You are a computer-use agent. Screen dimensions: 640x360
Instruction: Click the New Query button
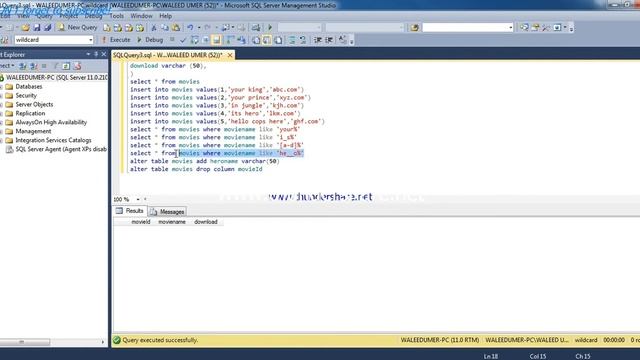(x=78, y=27)
